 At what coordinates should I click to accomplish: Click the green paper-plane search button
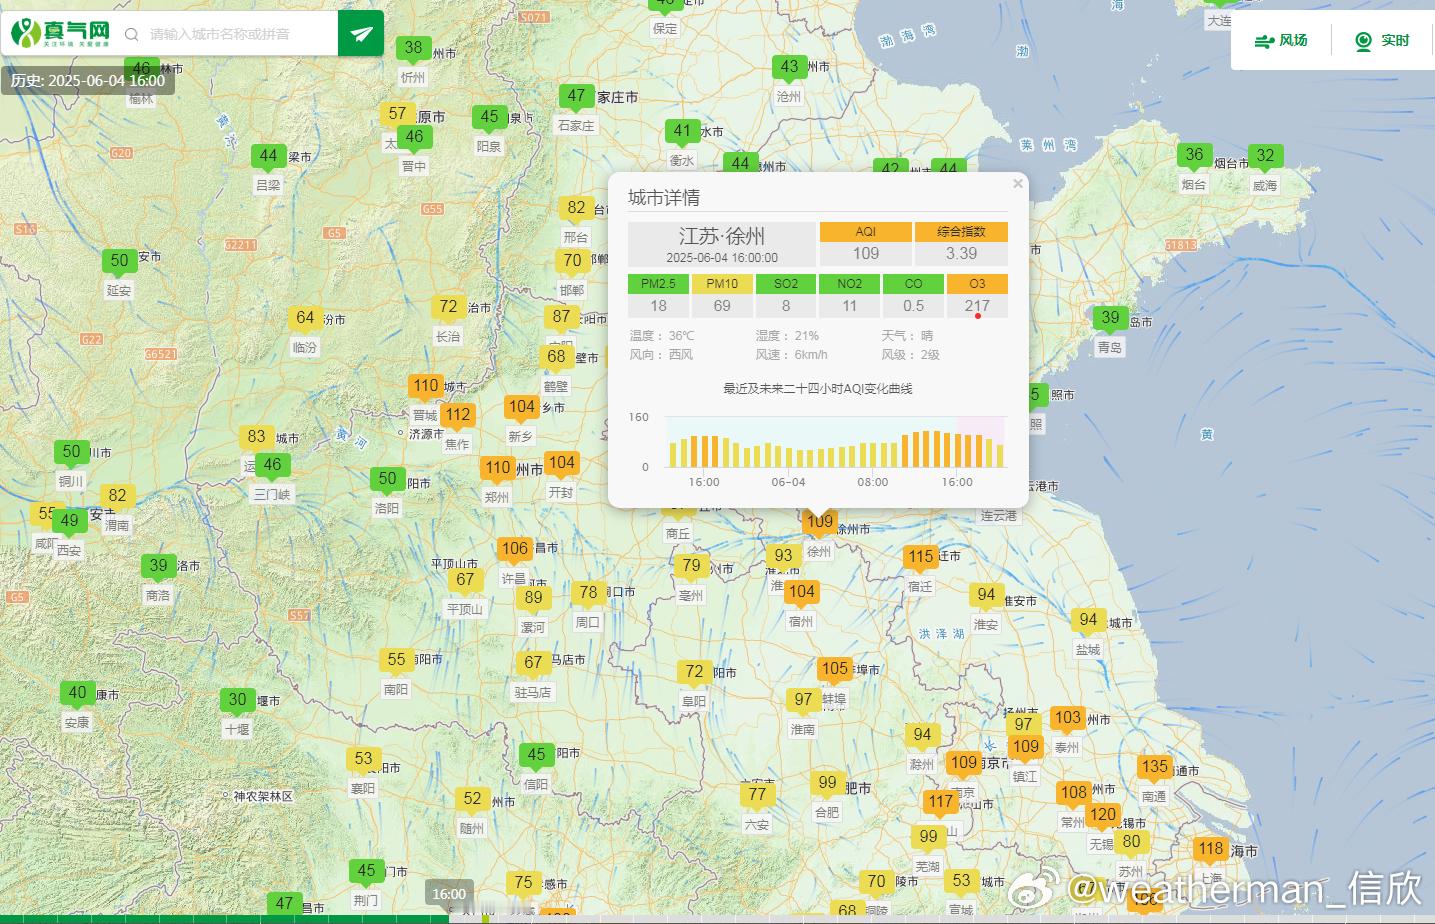coord(361,34)
